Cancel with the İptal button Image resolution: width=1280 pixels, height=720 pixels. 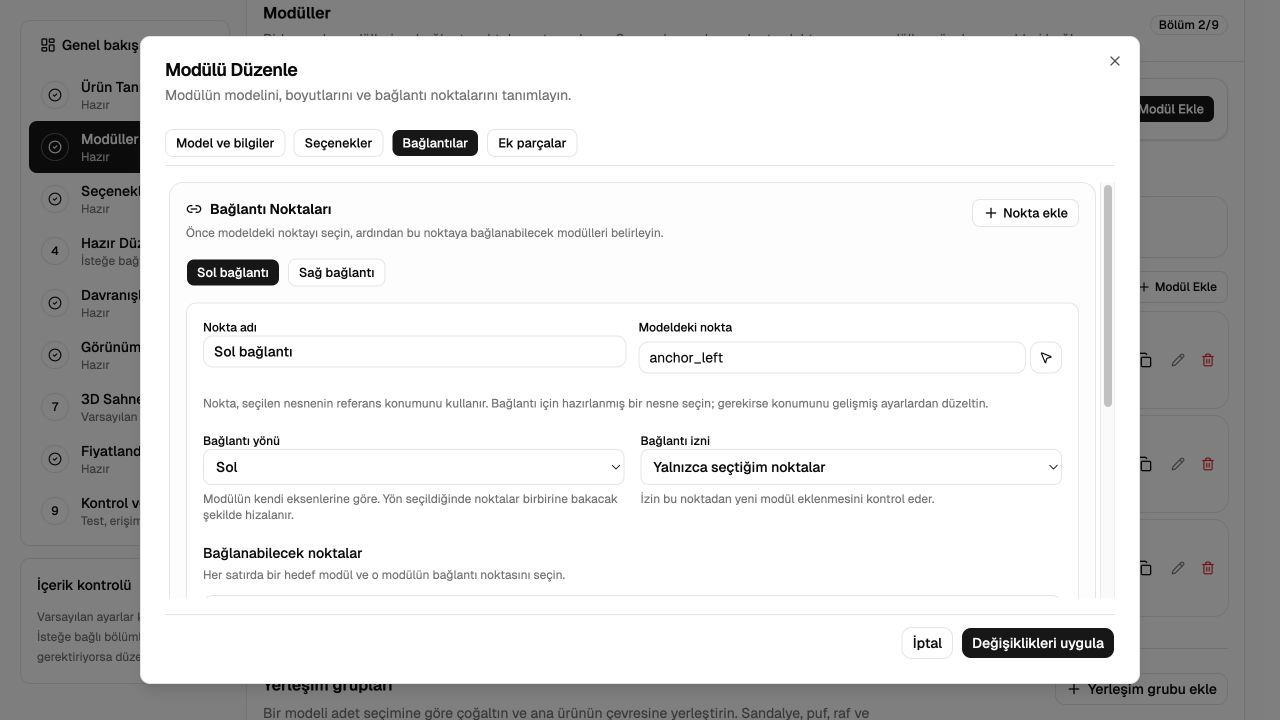pos(927,643)
